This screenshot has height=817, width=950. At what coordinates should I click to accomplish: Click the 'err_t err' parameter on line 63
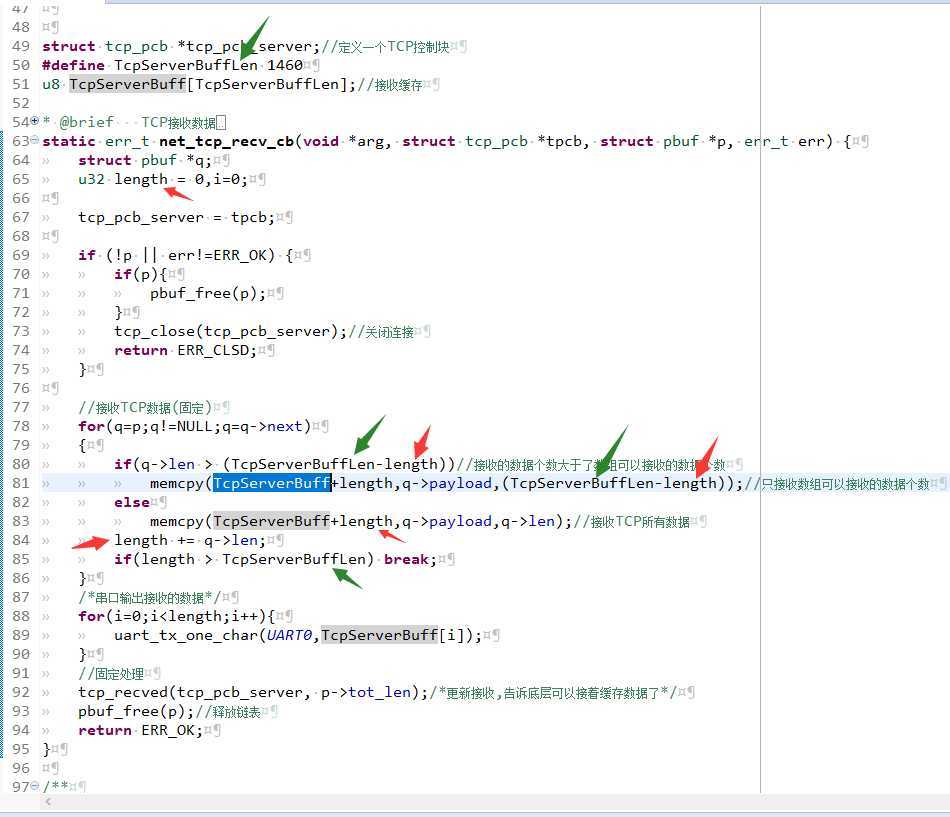[x=788, y=141]
